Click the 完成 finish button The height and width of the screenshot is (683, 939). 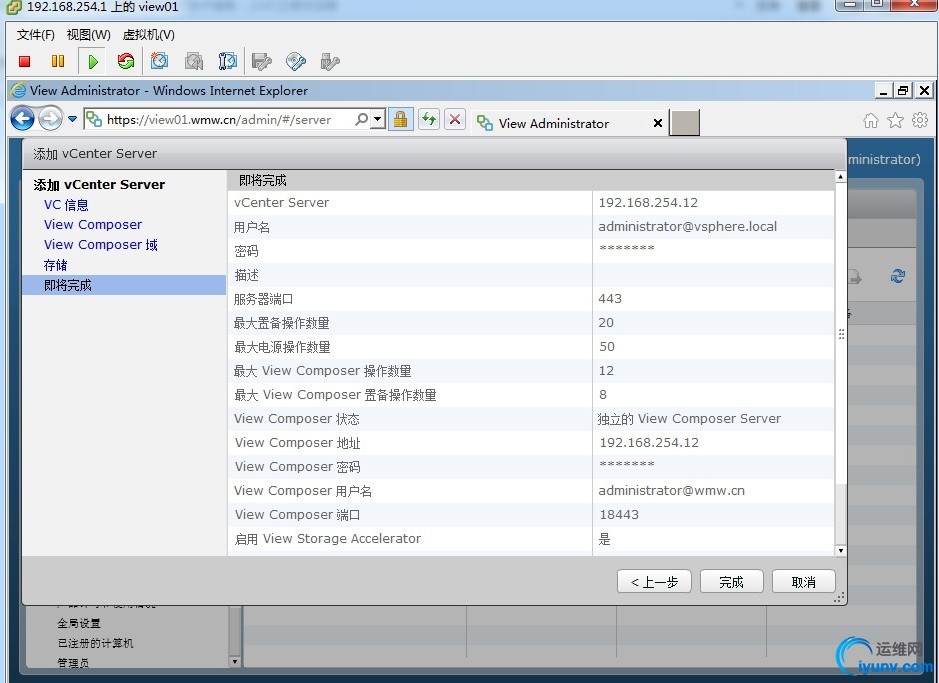tap(731, 582)
